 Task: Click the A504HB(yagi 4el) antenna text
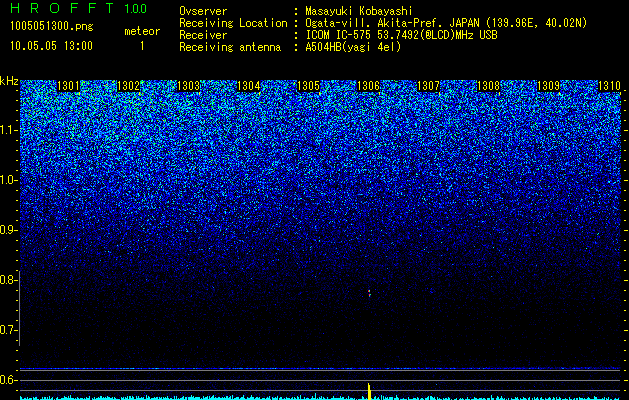pyautogui.click(x=353, y=47)
